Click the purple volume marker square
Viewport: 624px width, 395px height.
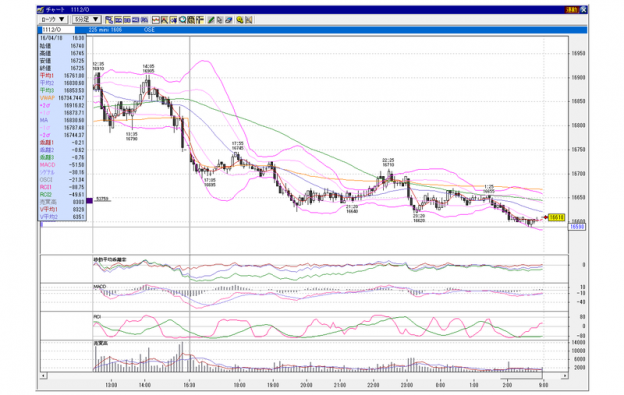pos(90,200)
